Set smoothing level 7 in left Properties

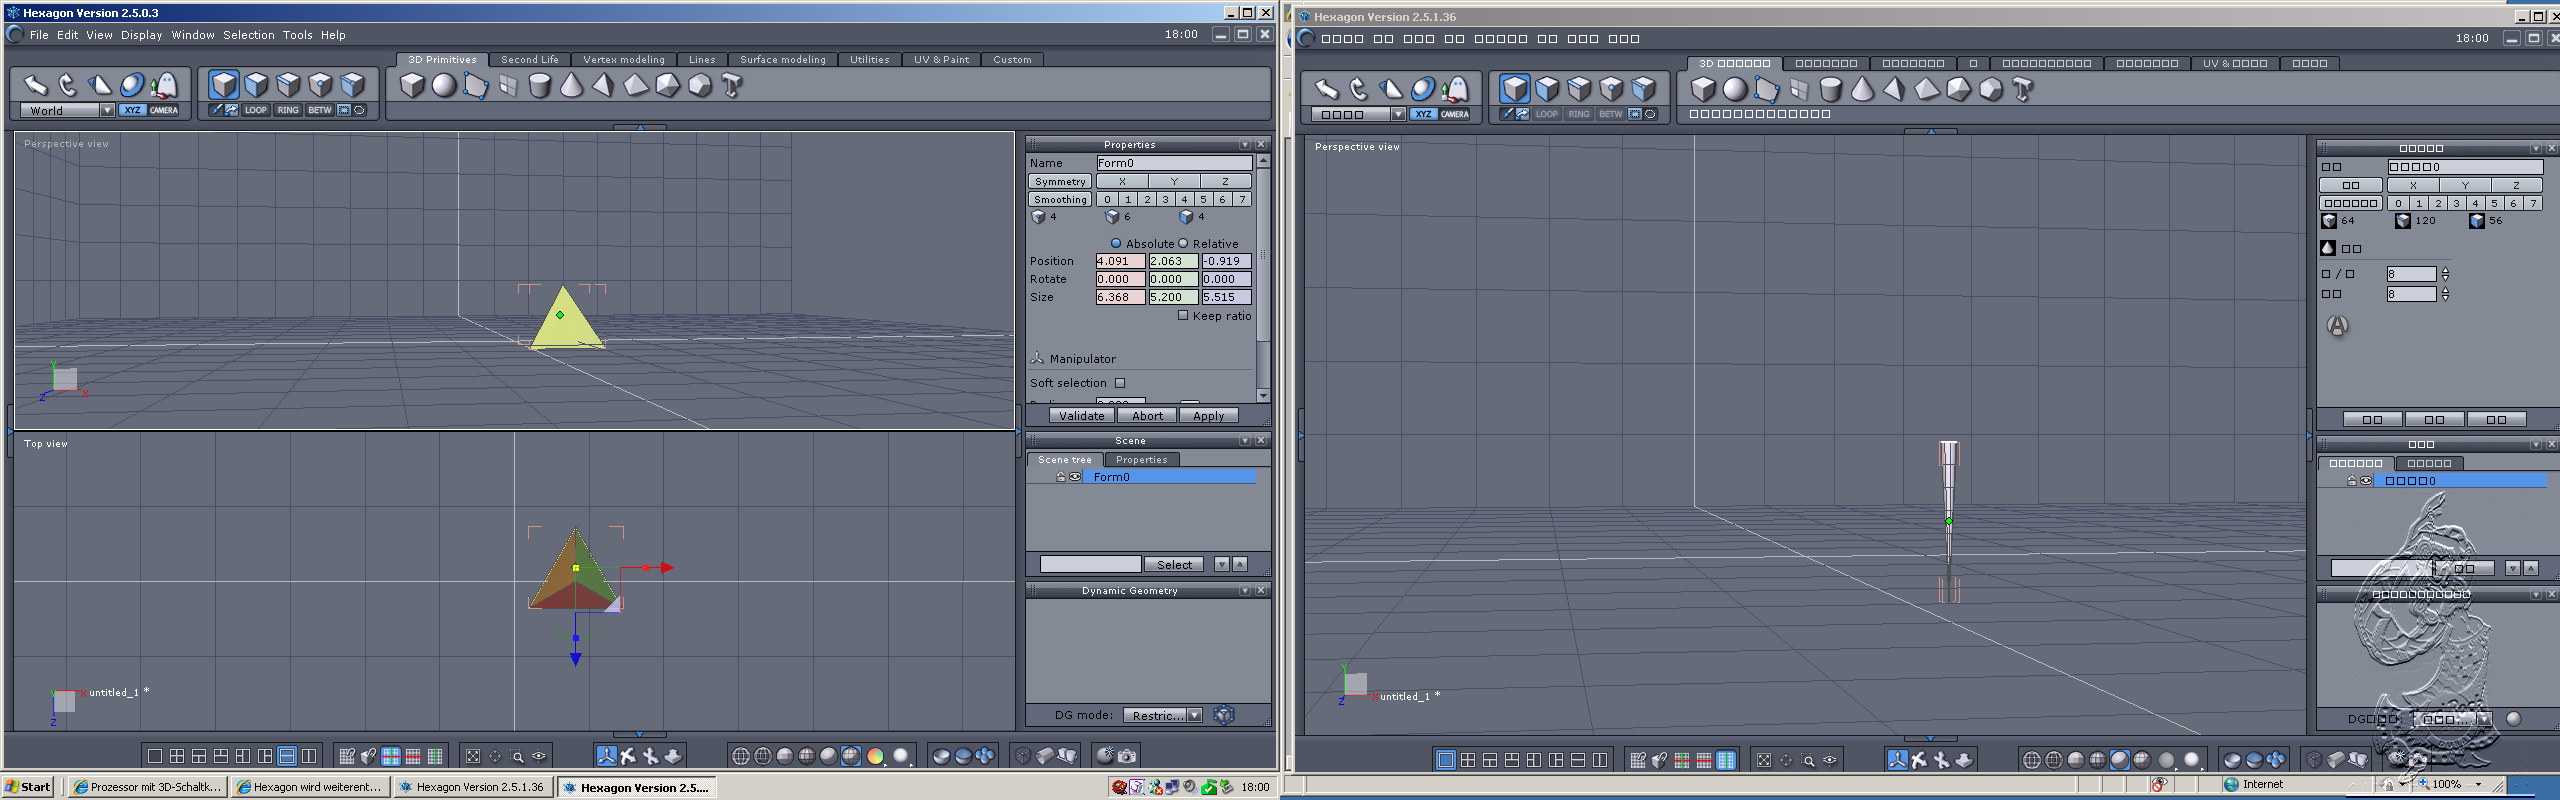coord(1242,199)
